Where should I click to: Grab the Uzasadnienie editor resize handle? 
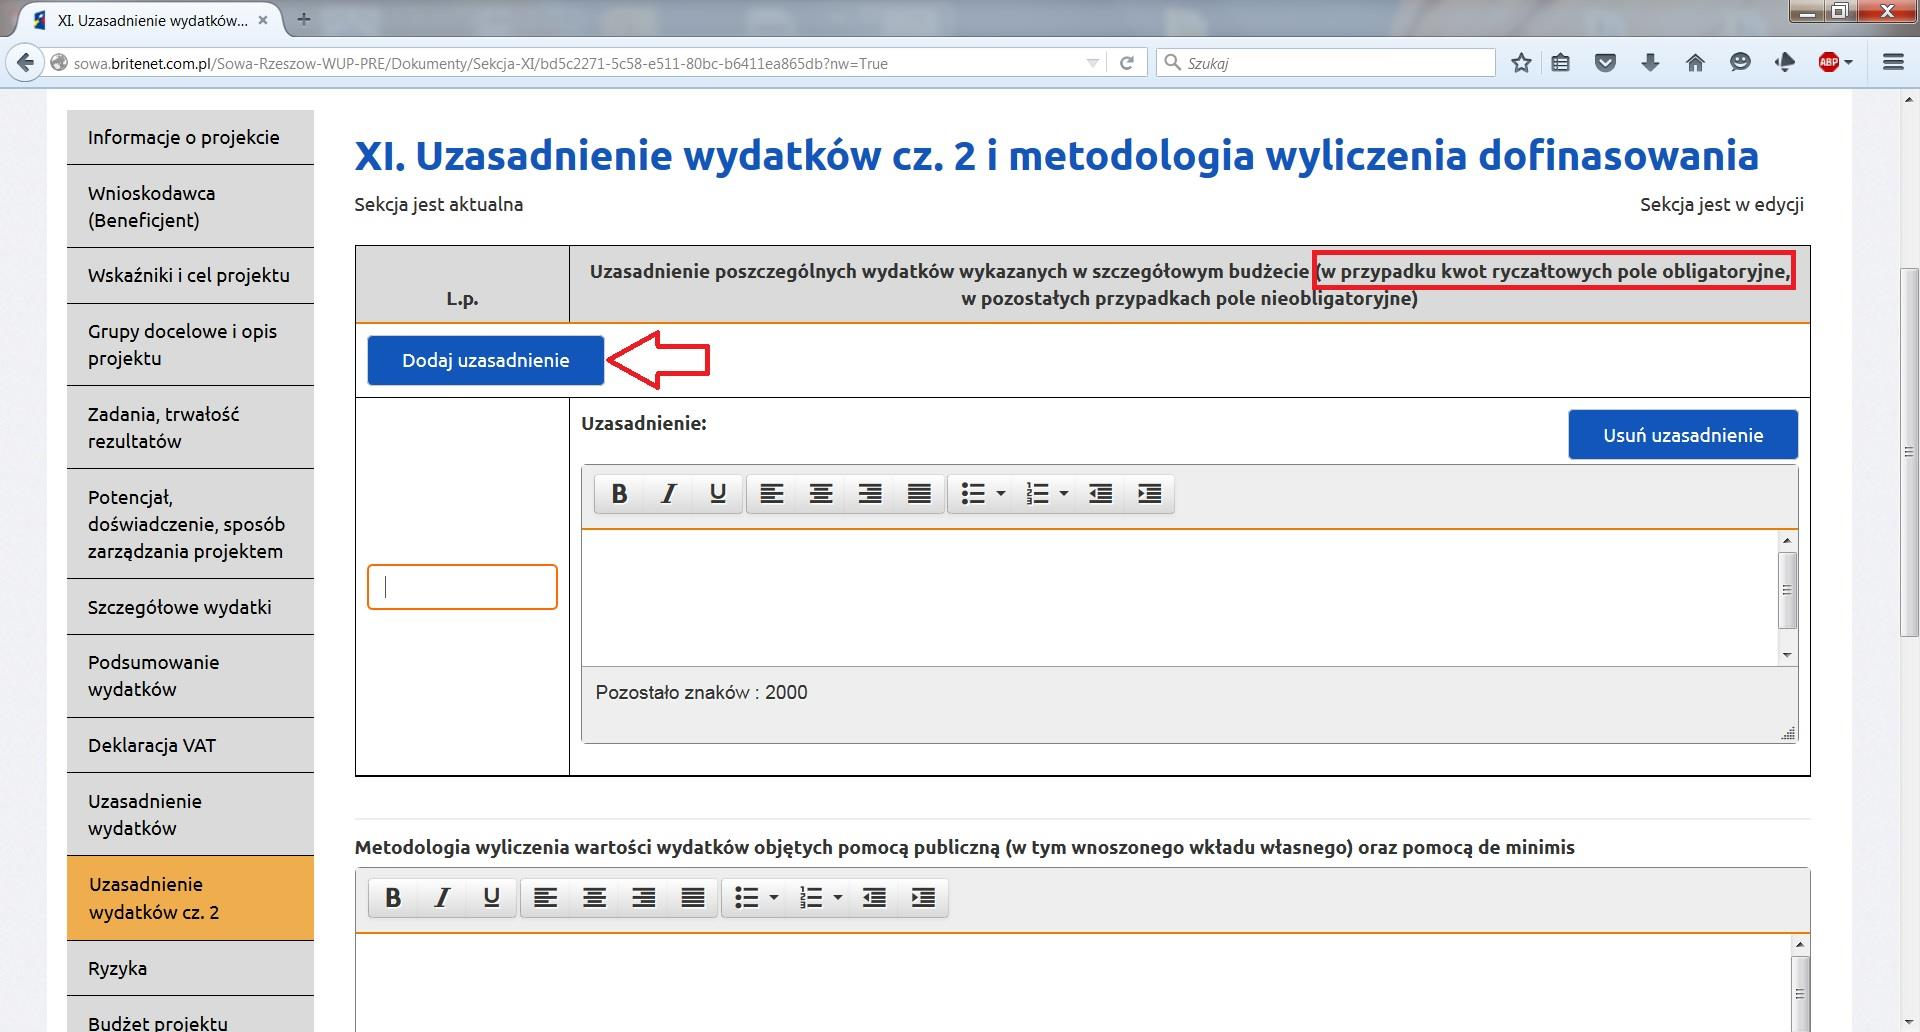click(x=1788, y=733)
